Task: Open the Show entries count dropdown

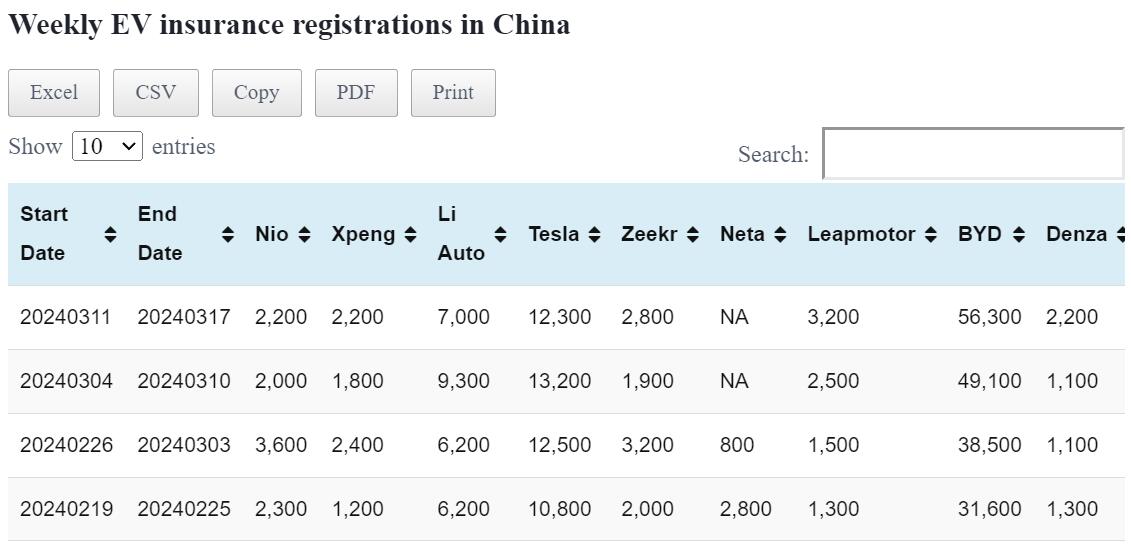Action: [107, 146]
